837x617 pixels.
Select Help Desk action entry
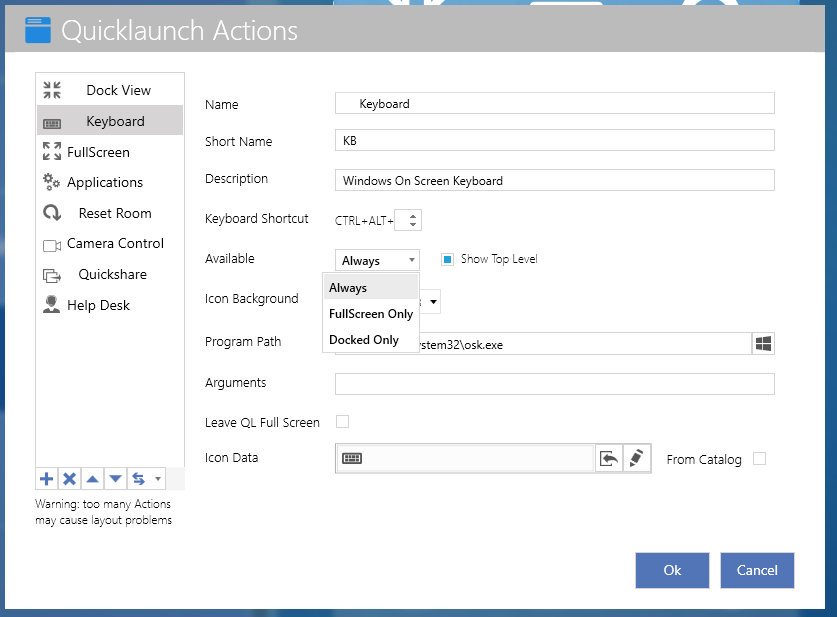(x=110, y=305)
